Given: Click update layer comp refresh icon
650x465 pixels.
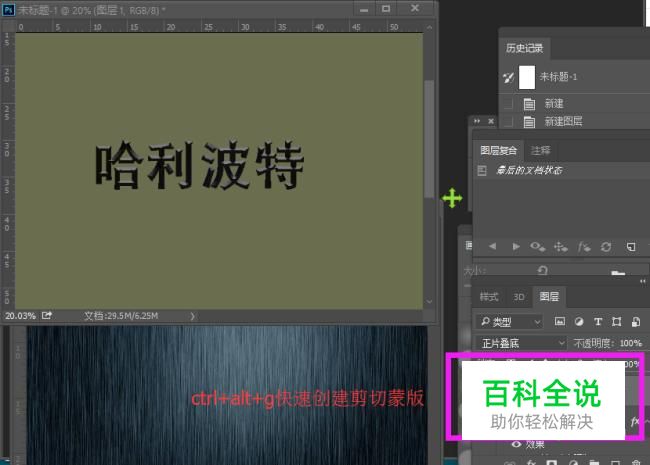Looking at the screenshot, I should 606,247.
